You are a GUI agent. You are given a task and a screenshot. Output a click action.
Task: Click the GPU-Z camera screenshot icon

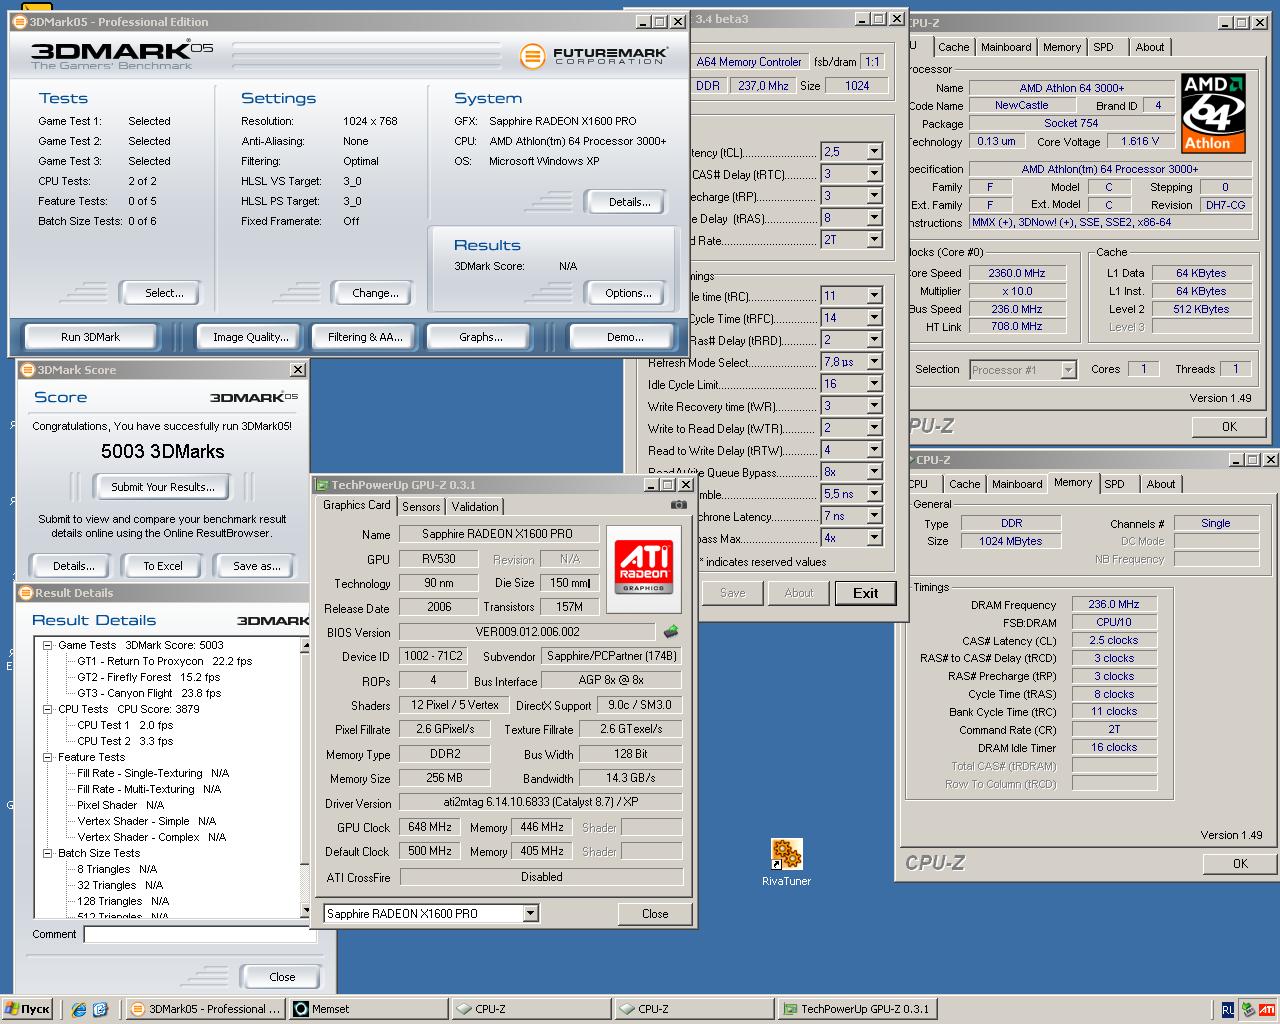[x=679, y=505]
